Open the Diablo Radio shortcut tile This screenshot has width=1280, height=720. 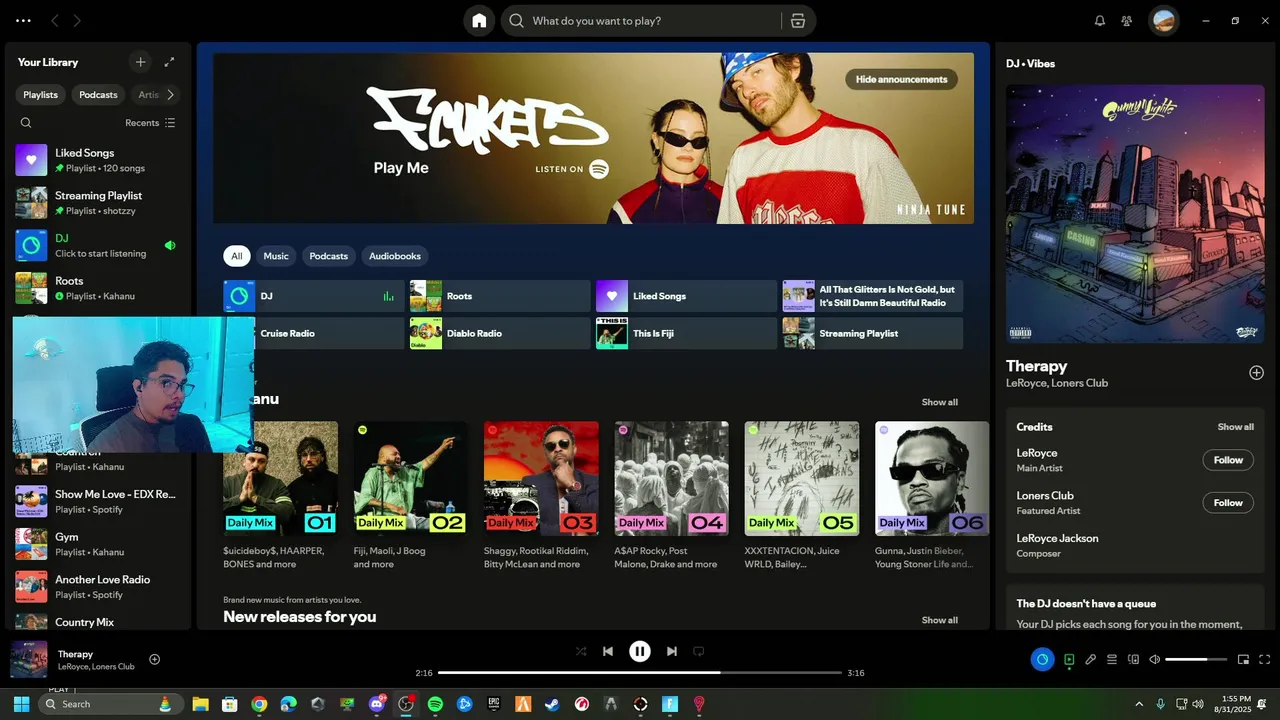[x=500, y=333]
